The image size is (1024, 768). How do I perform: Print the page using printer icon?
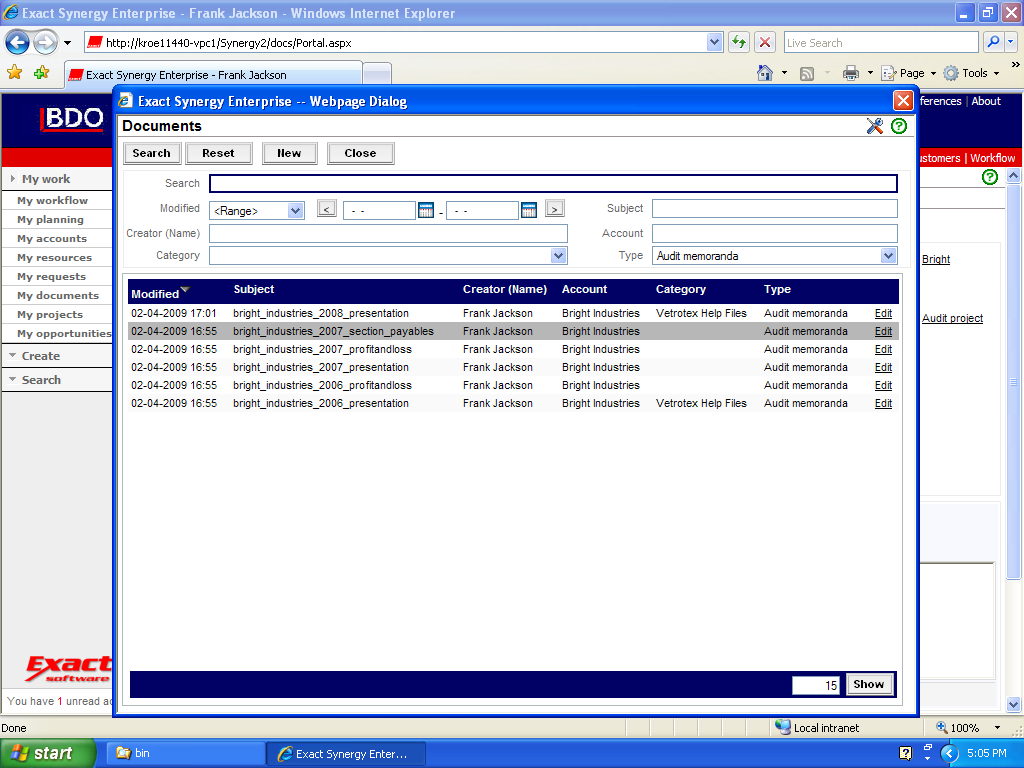pyautogui.click(x=850, y=73)
